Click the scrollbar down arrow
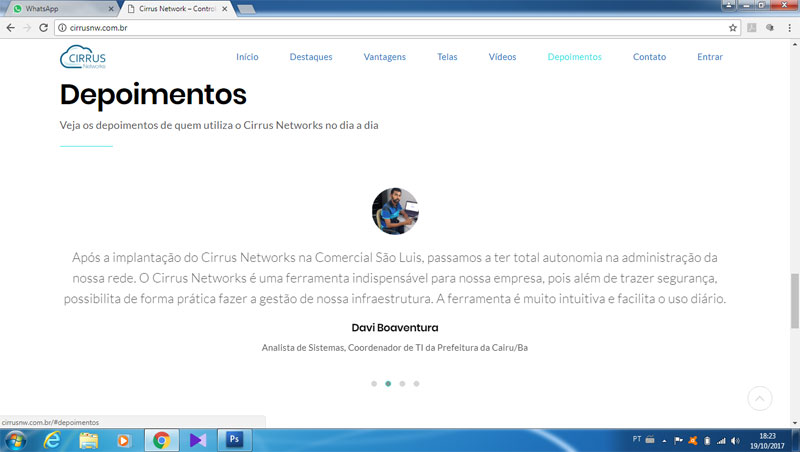Screen dimensions: 800x452 coord(795,423)
